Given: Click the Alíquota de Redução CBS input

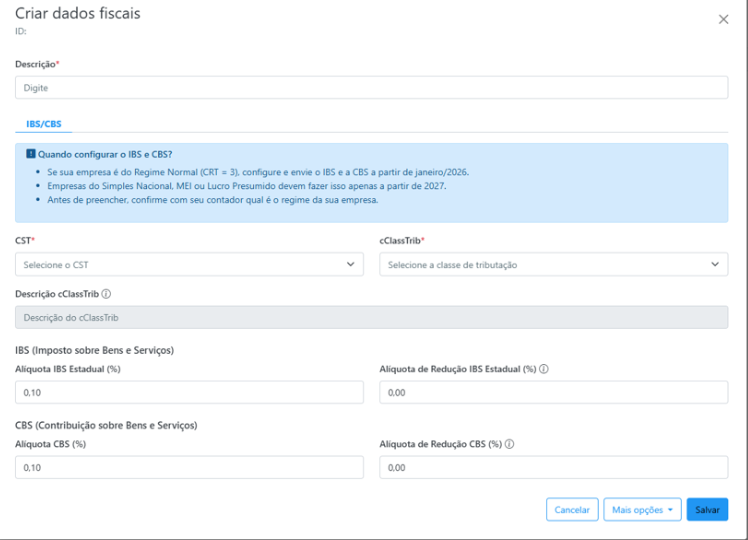Looking at the screenshot, I should pyautogui.click(x=553, y=468).
